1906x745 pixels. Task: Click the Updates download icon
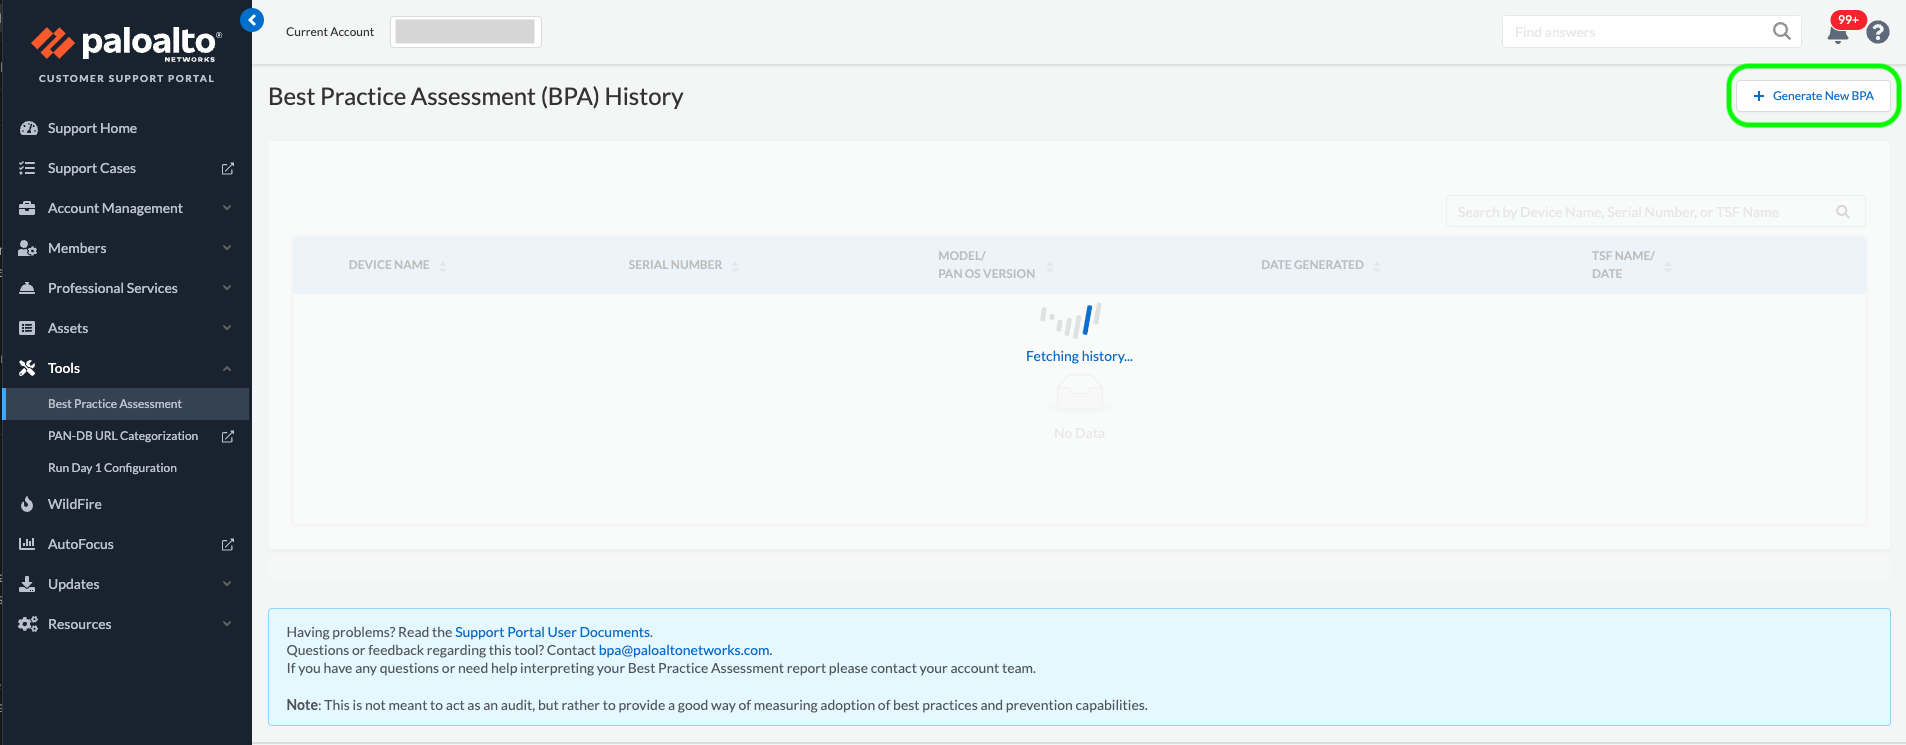click(x=27, y=584)
